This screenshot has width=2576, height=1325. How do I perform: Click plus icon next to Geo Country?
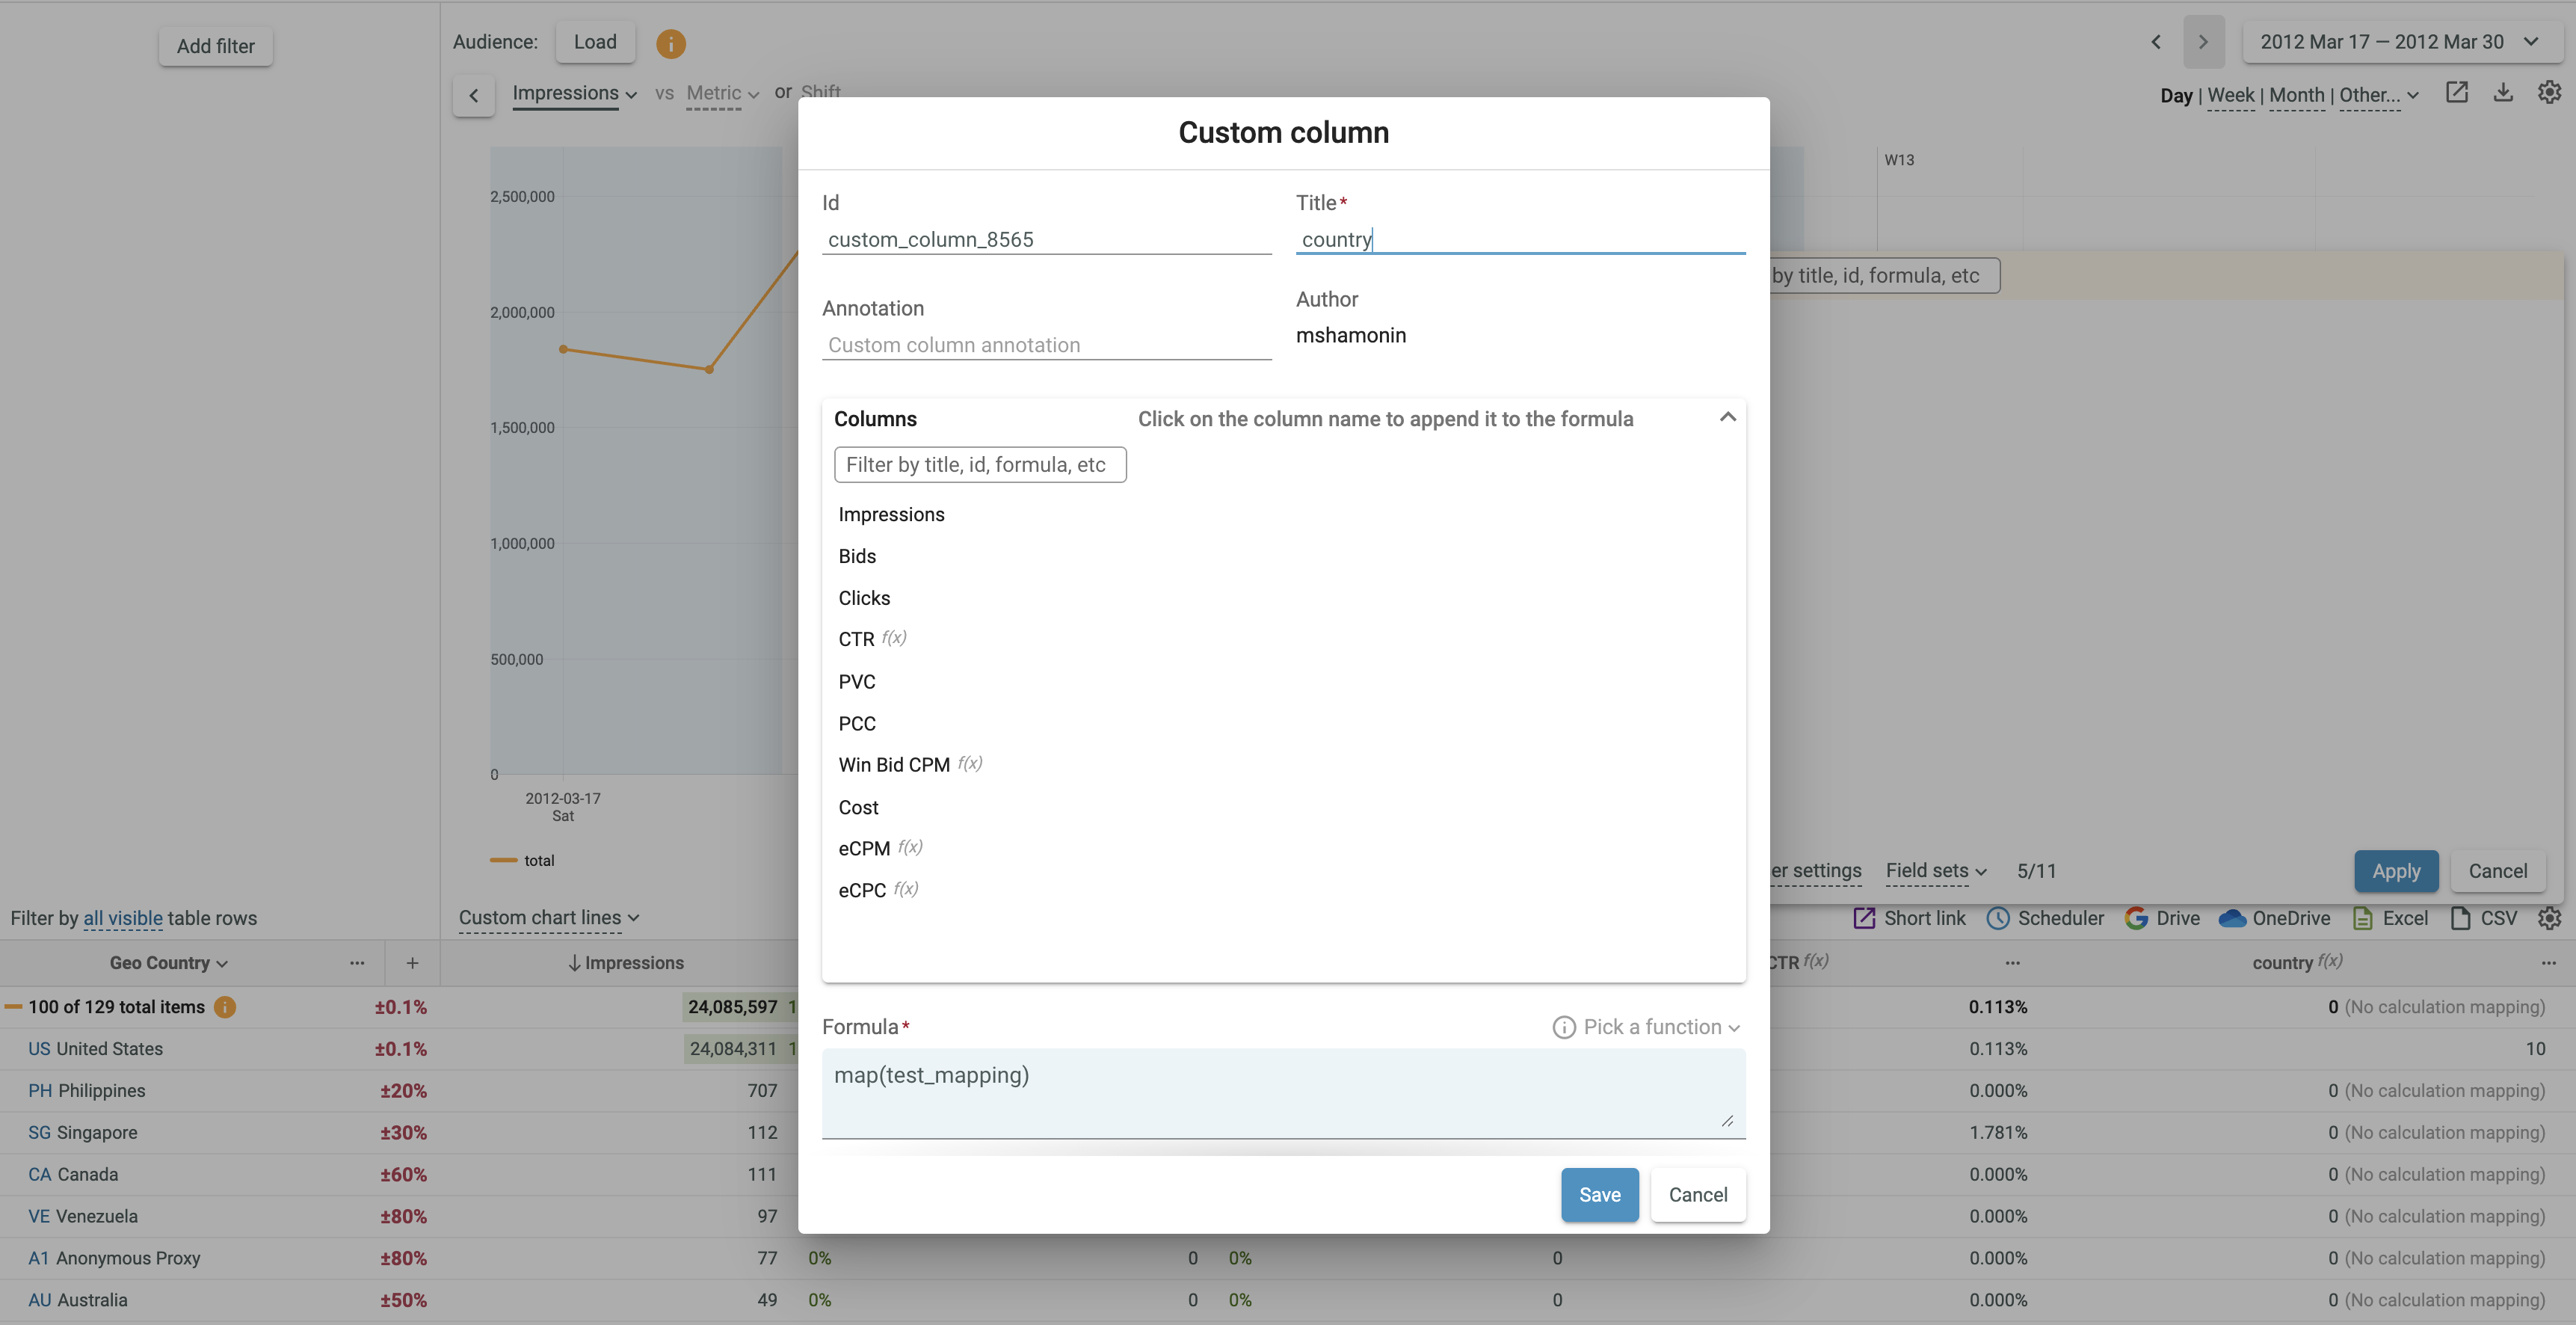[412, 963]
